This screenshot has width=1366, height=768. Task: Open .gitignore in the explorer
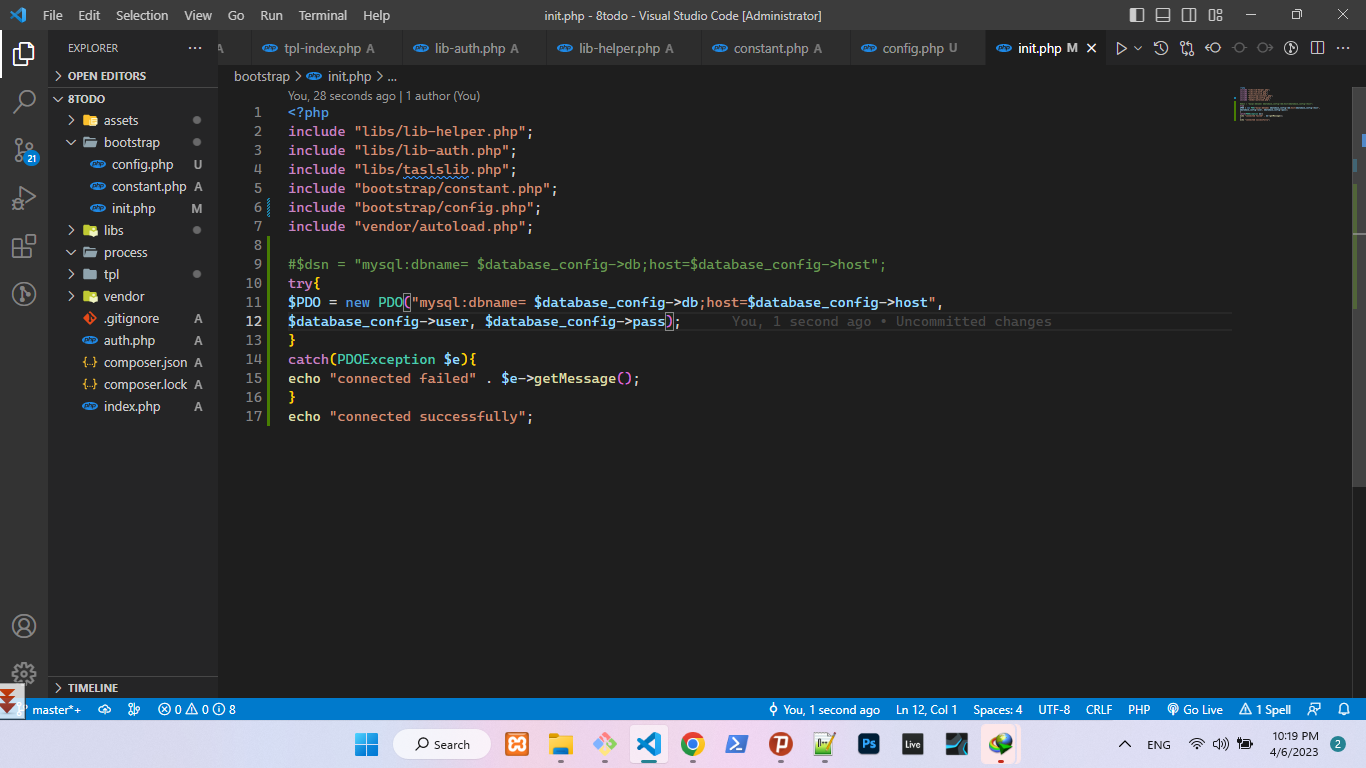133,318
